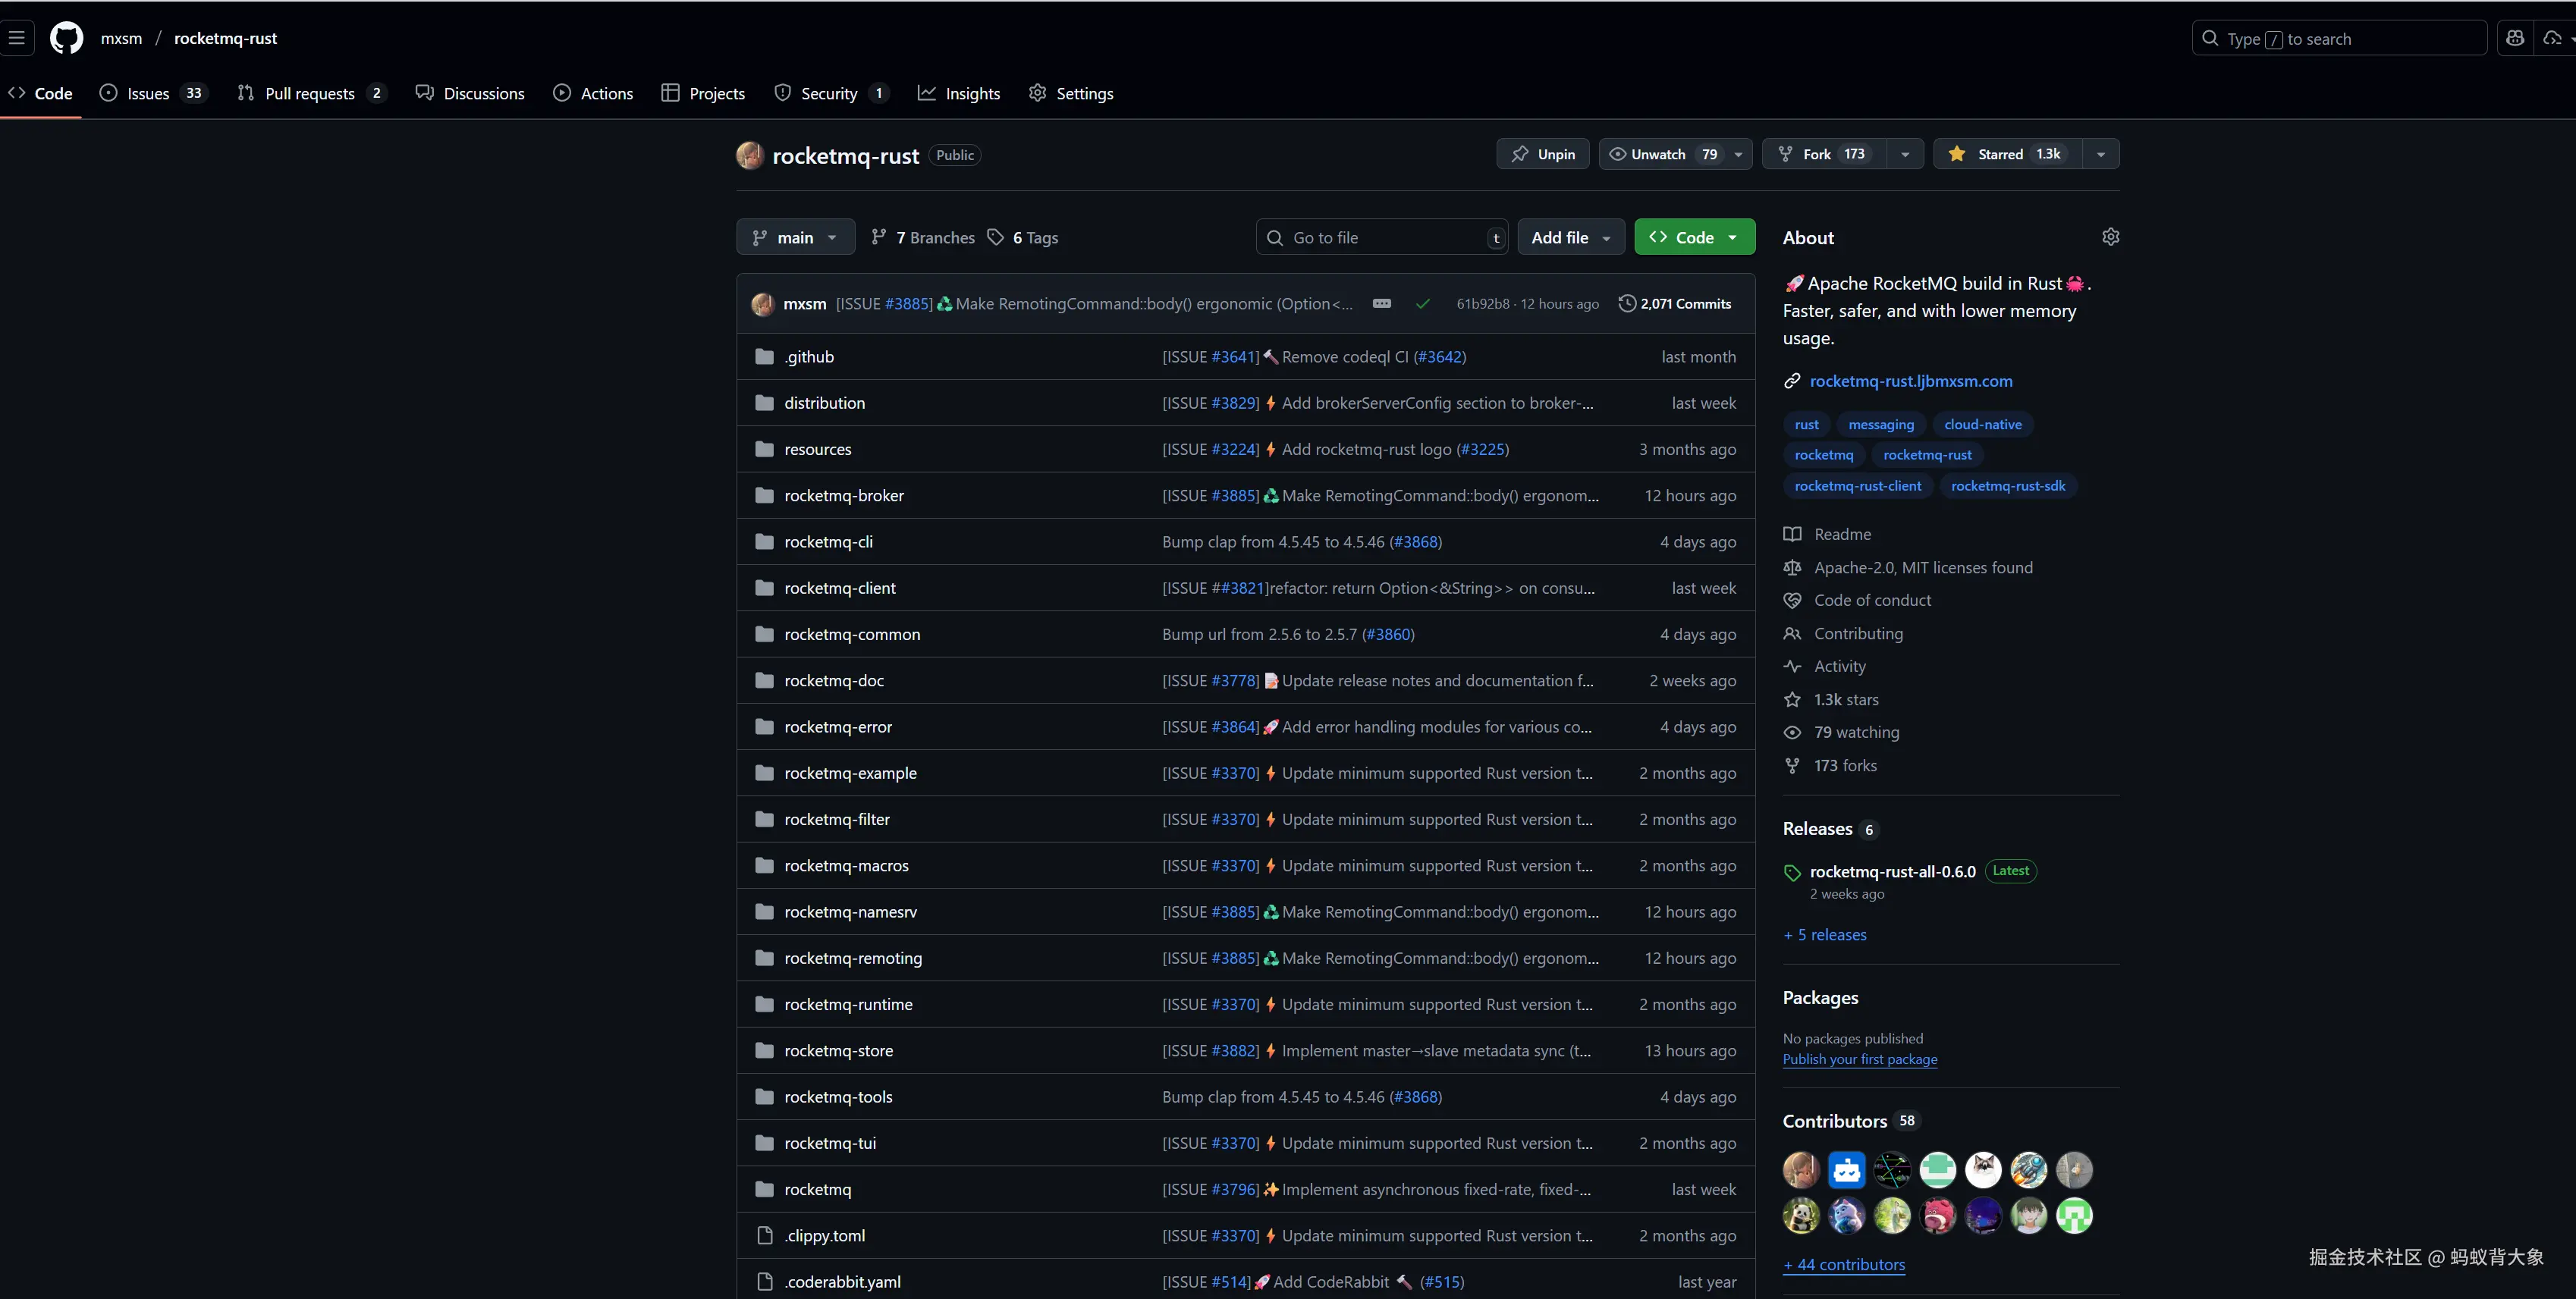Click the first contributor avatar
This screenshot has width=2576, height=1299.
pyautogui.click(x=1801, y=1169)
